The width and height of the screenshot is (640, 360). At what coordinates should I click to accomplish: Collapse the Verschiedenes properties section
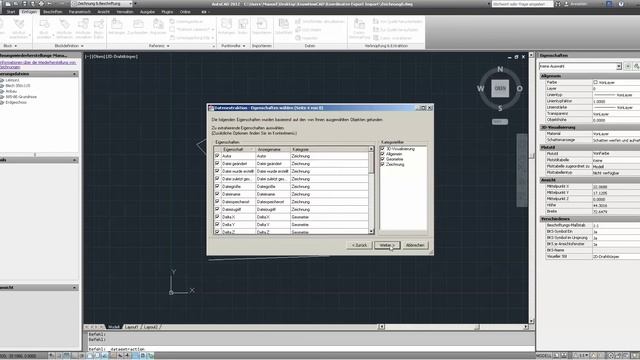(589, 219)
